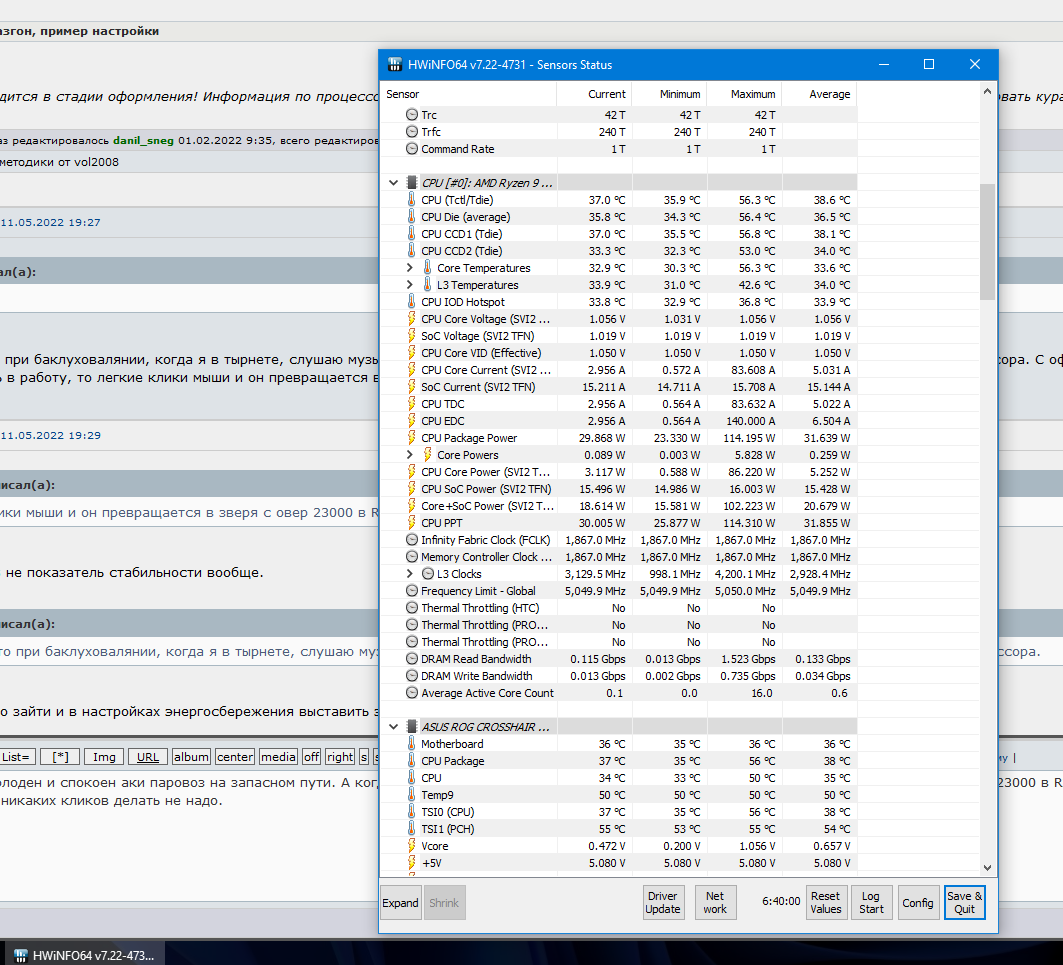Click the Current column header
This screenshot has height=965, width=1063.
pyautogui.click(x=595, y=94)
